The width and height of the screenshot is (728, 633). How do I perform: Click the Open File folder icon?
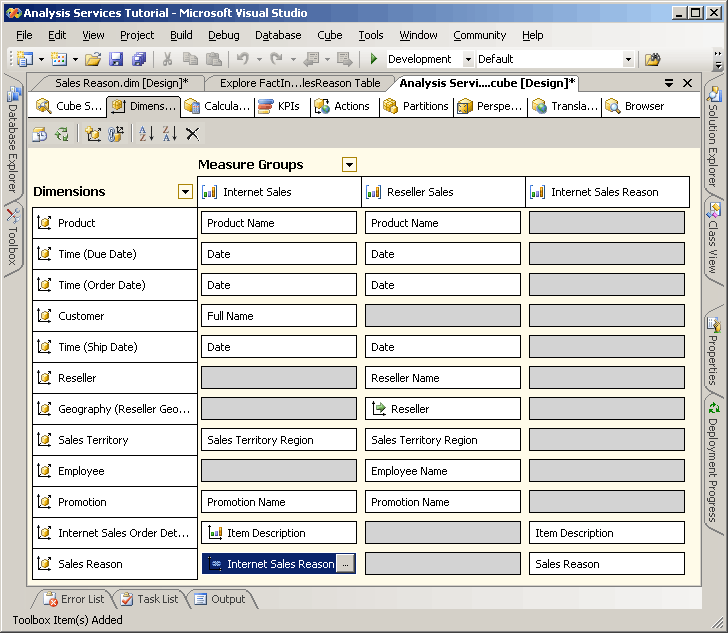pyautogui.click(x=93, y=59)
